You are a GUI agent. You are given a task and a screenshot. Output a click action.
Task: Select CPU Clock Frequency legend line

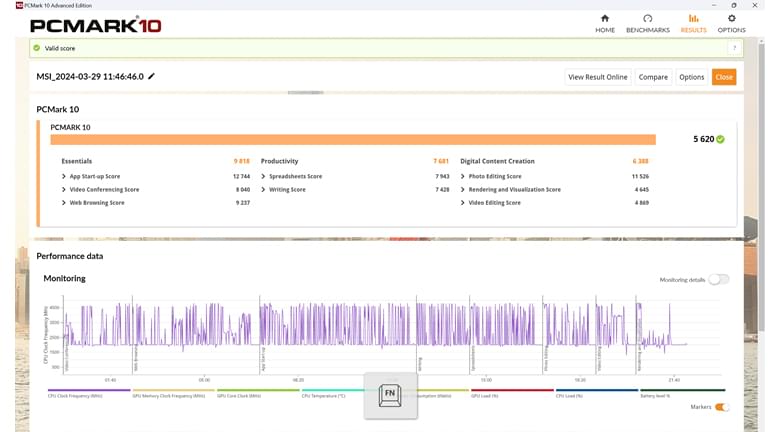[89, 390]
